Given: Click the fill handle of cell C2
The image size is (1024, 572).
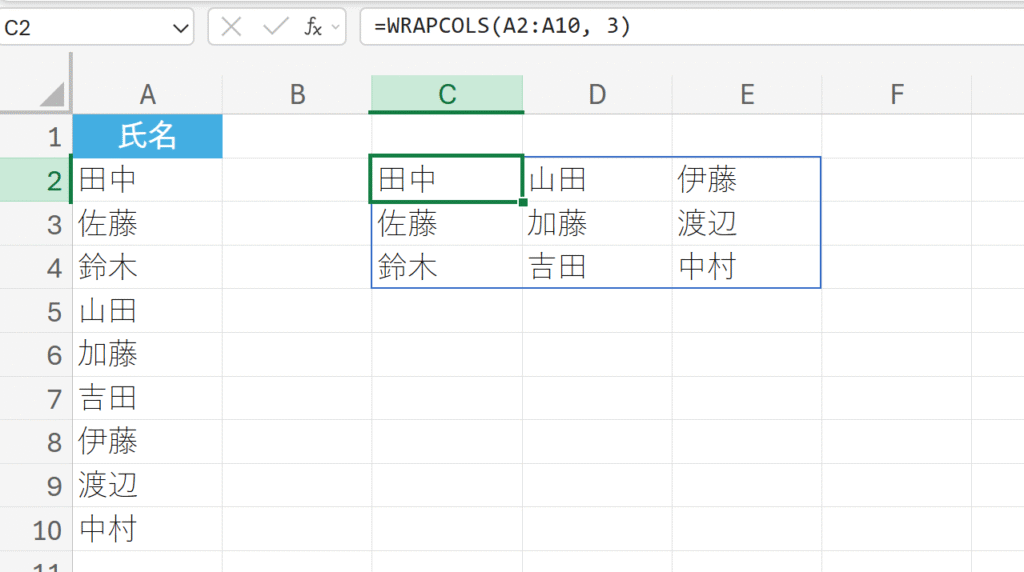Looking at the screenshot, I should point(522,201).
